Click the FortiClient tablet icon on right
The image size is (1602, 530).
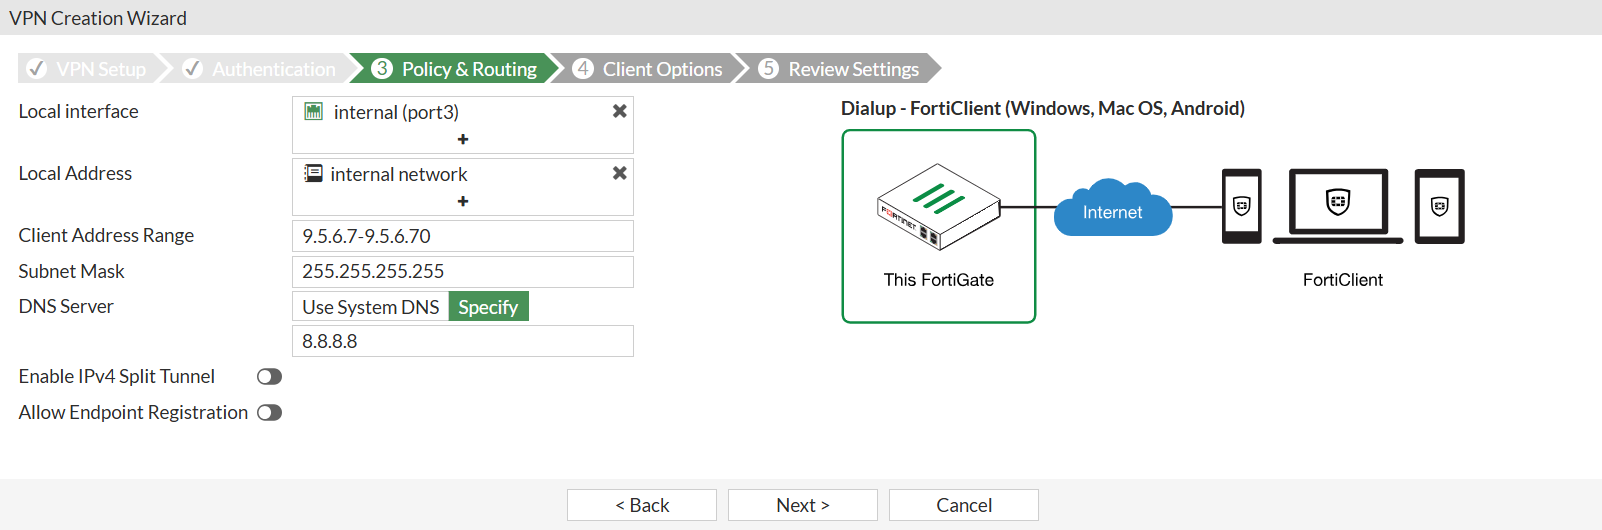coord(1439,206)
